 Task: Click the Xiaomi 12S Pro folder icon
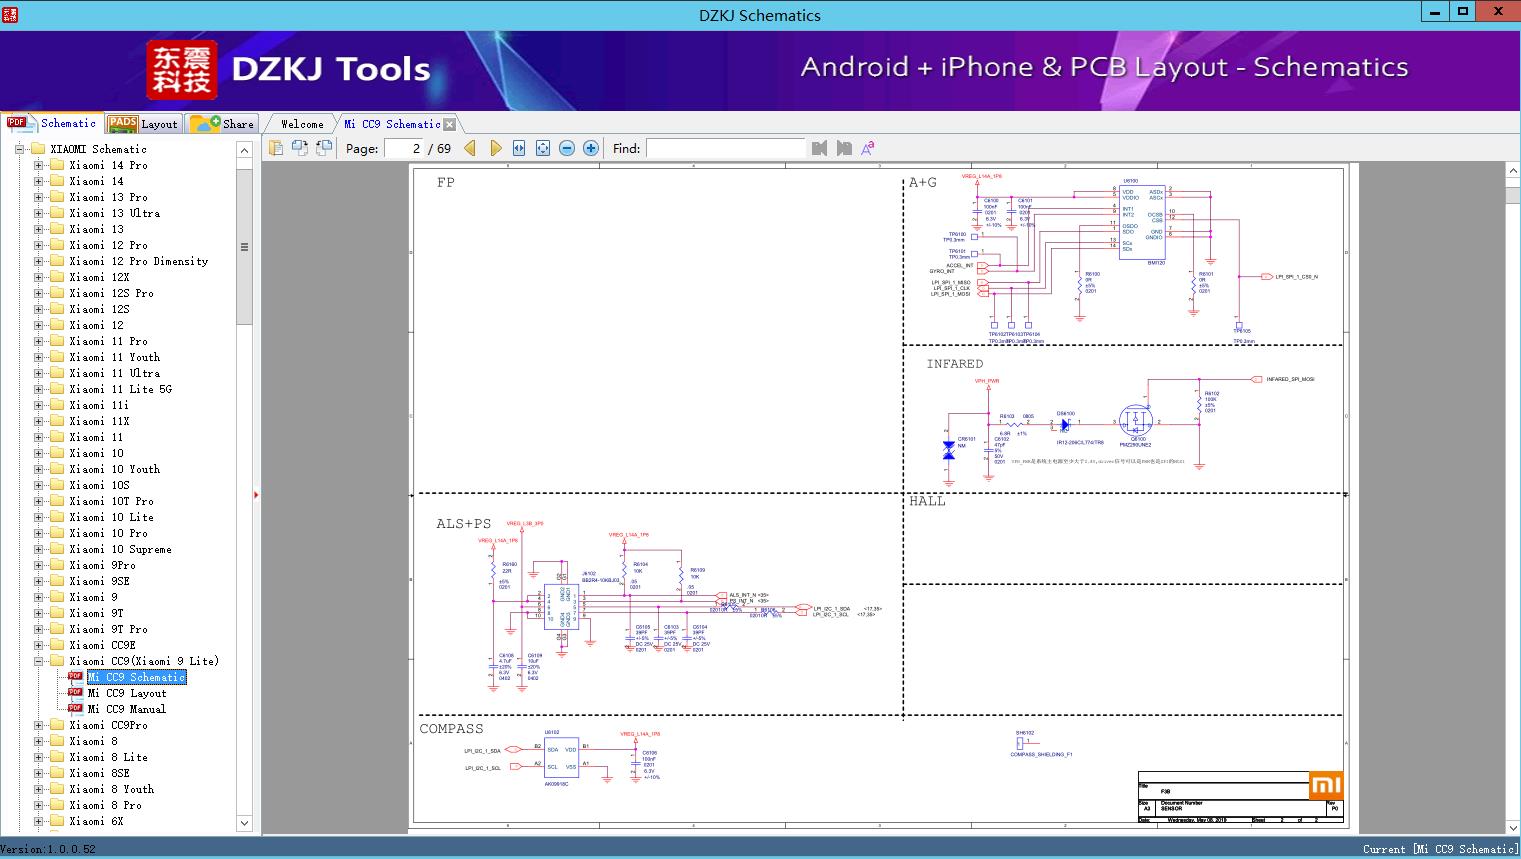(x=57, y=293)
